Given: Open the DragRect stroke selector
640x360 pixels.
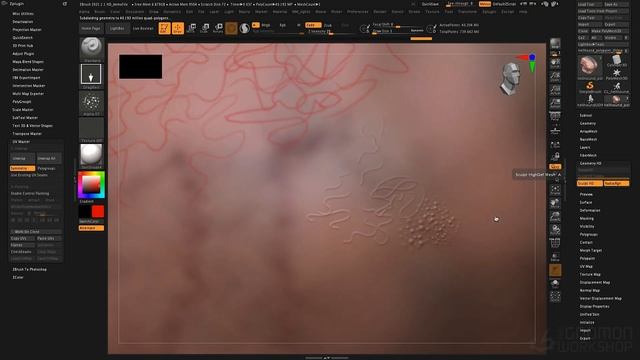Looking at the screenshot, I should tap(91, 76).
